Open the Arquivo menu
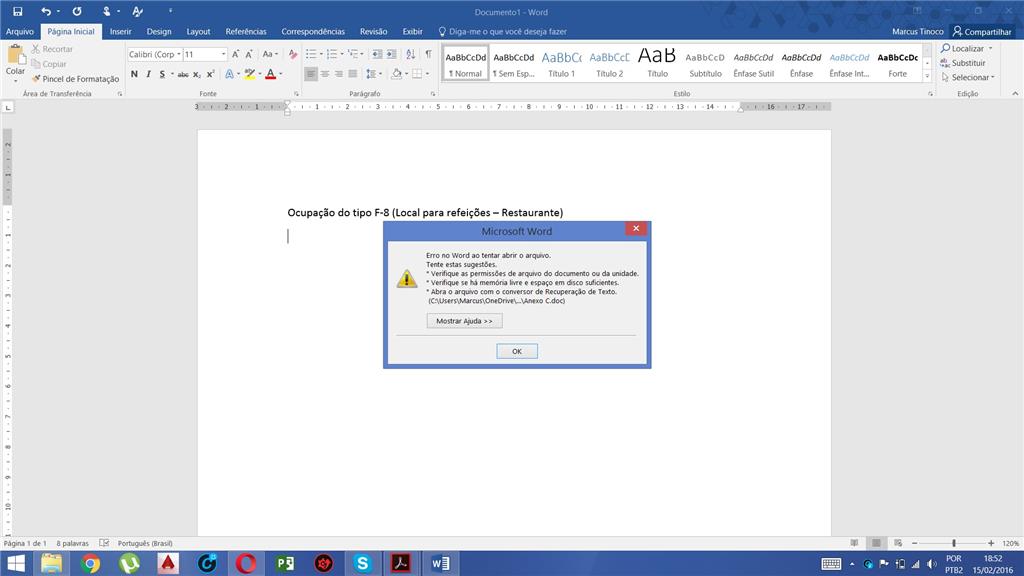The width and height of the screenshot is (1024, 576). point(20,31)
